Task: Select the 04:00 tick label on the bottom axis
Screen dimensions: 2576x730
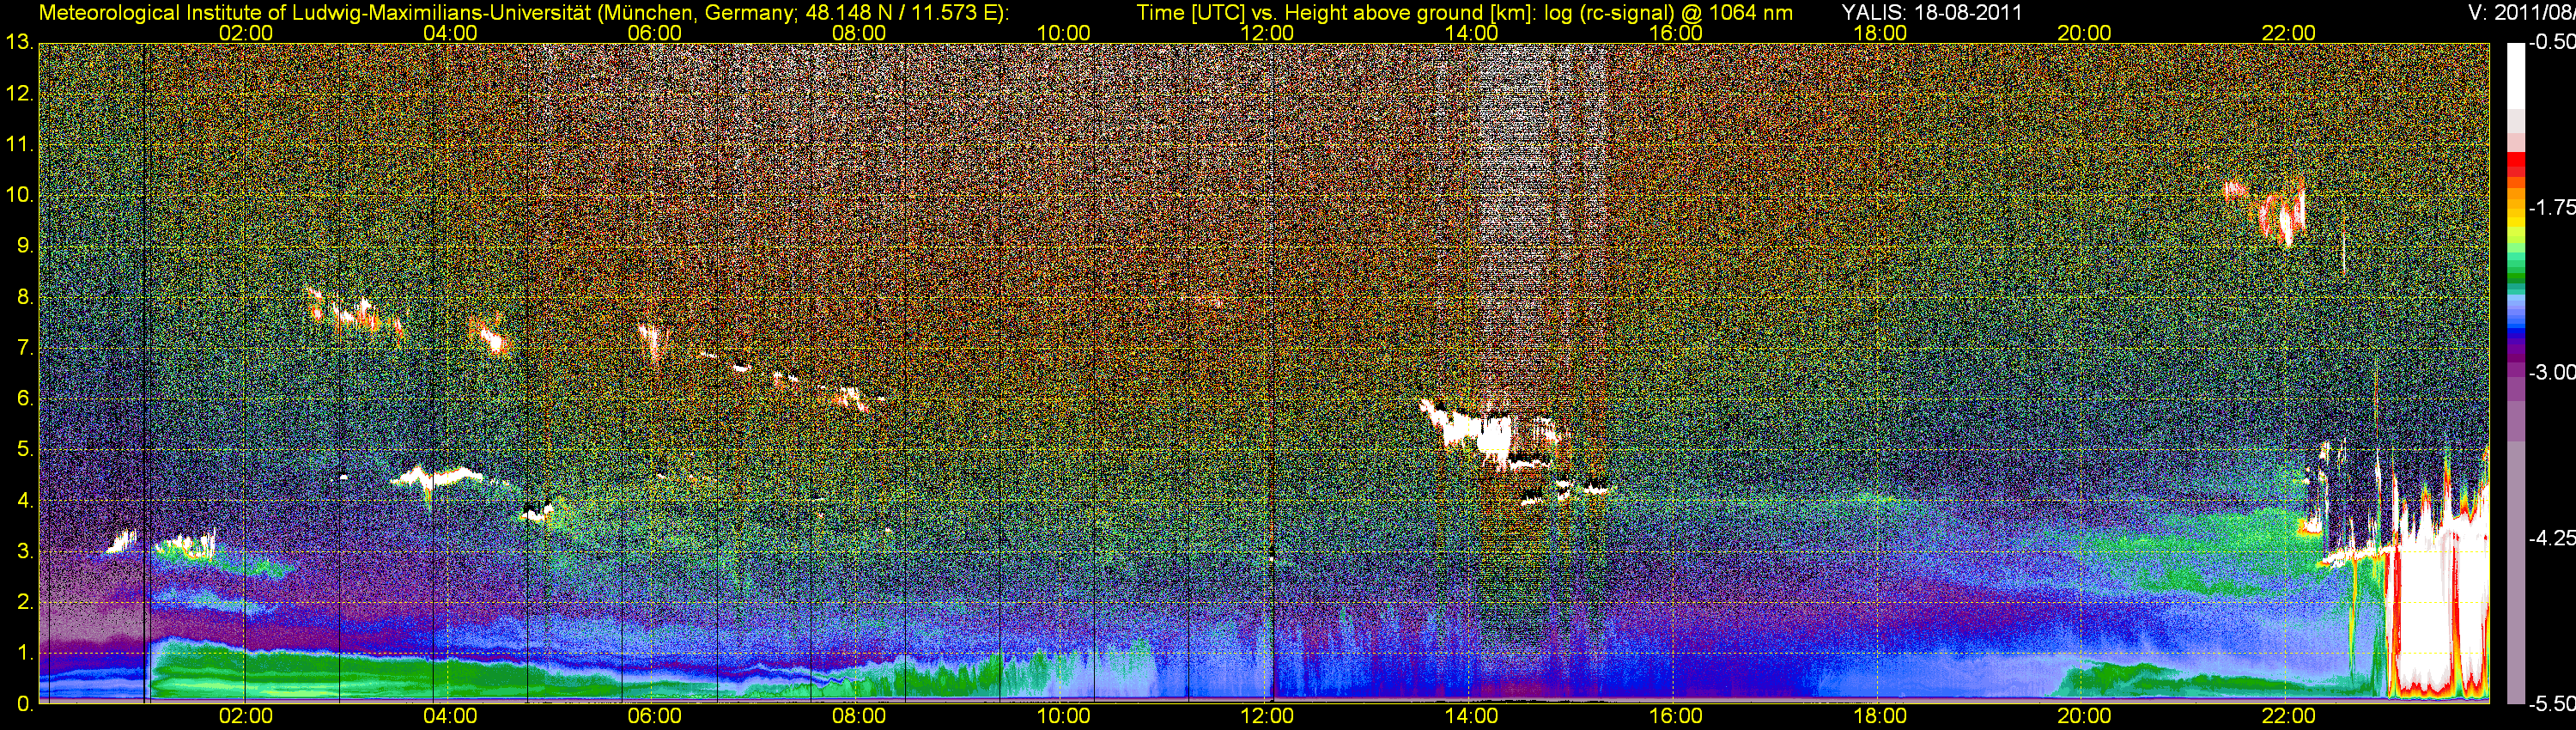Action: click(450, 716)
